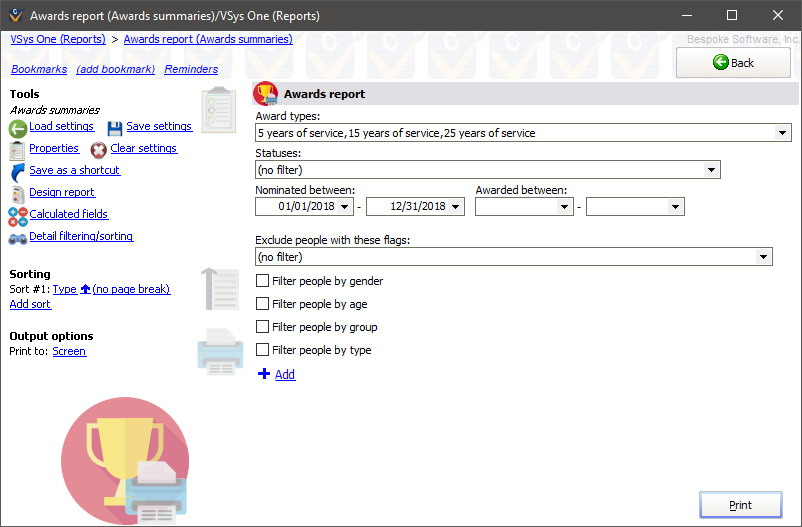
Task: Click the Detail filtering/sorting binoculars icon
Action: tap(18, 238)
